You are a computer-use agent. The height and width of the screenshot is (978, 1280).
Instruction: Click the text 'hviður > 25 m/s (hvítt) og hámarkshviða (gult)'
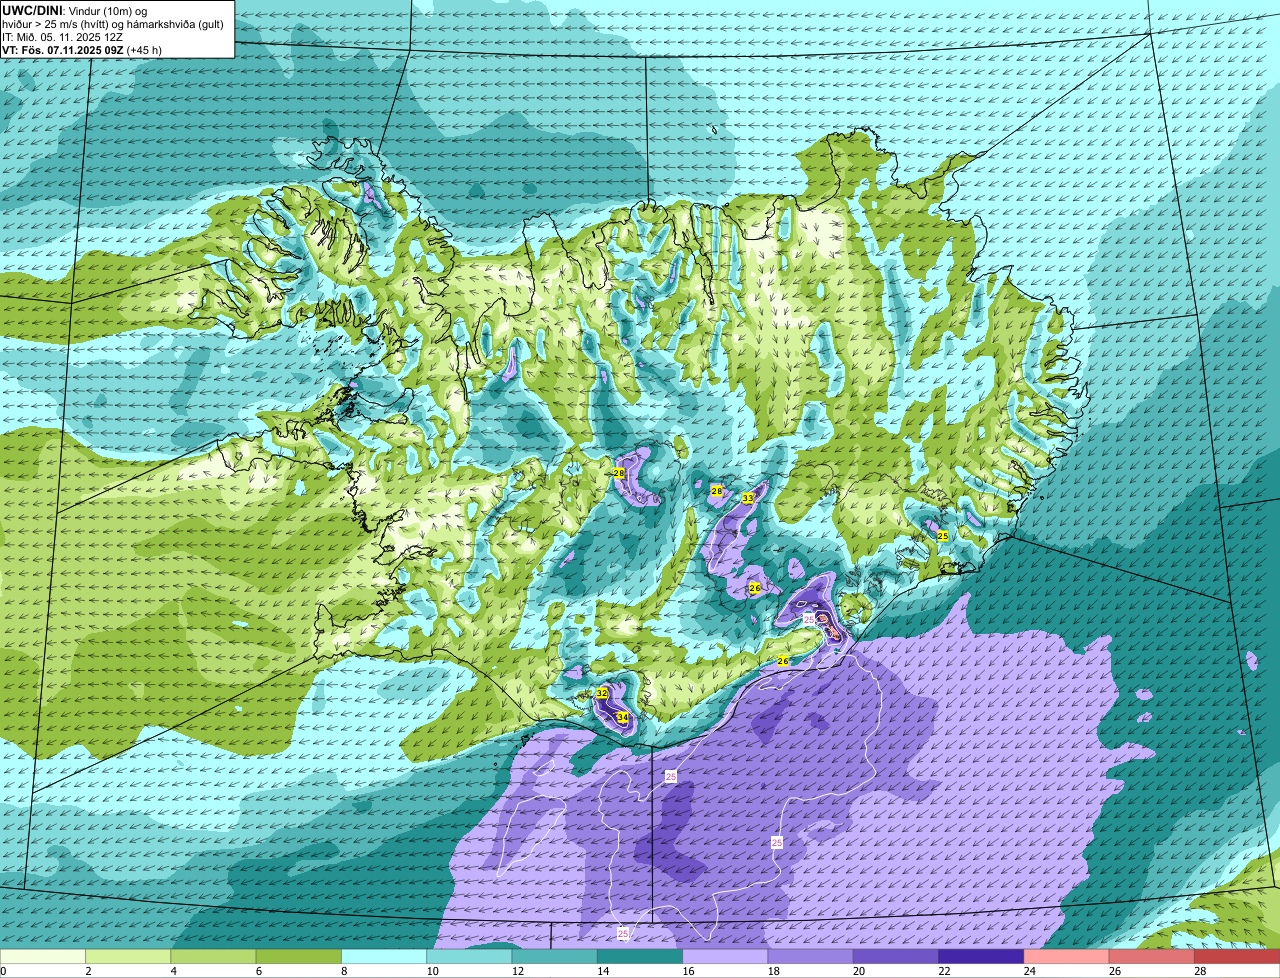[113, 23]
